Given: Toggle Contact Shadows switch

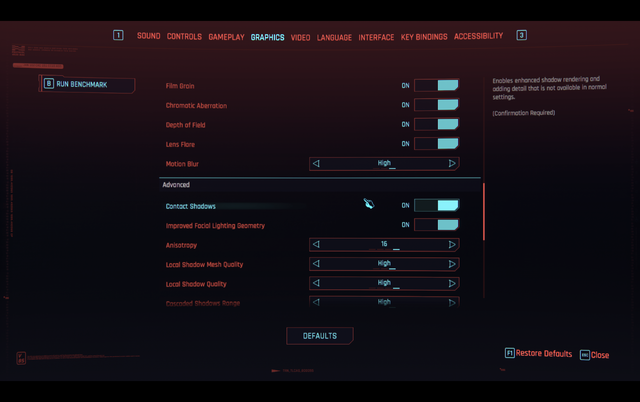Looking at the screenshot, I should pos(436,205).
